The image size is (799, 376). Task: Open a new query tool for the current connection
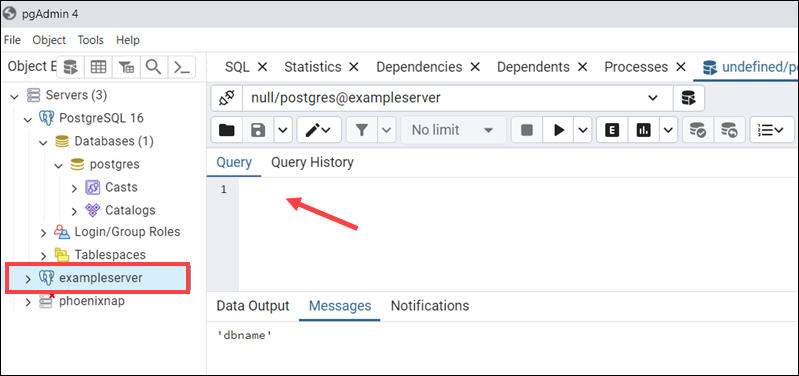coord(689,98)
